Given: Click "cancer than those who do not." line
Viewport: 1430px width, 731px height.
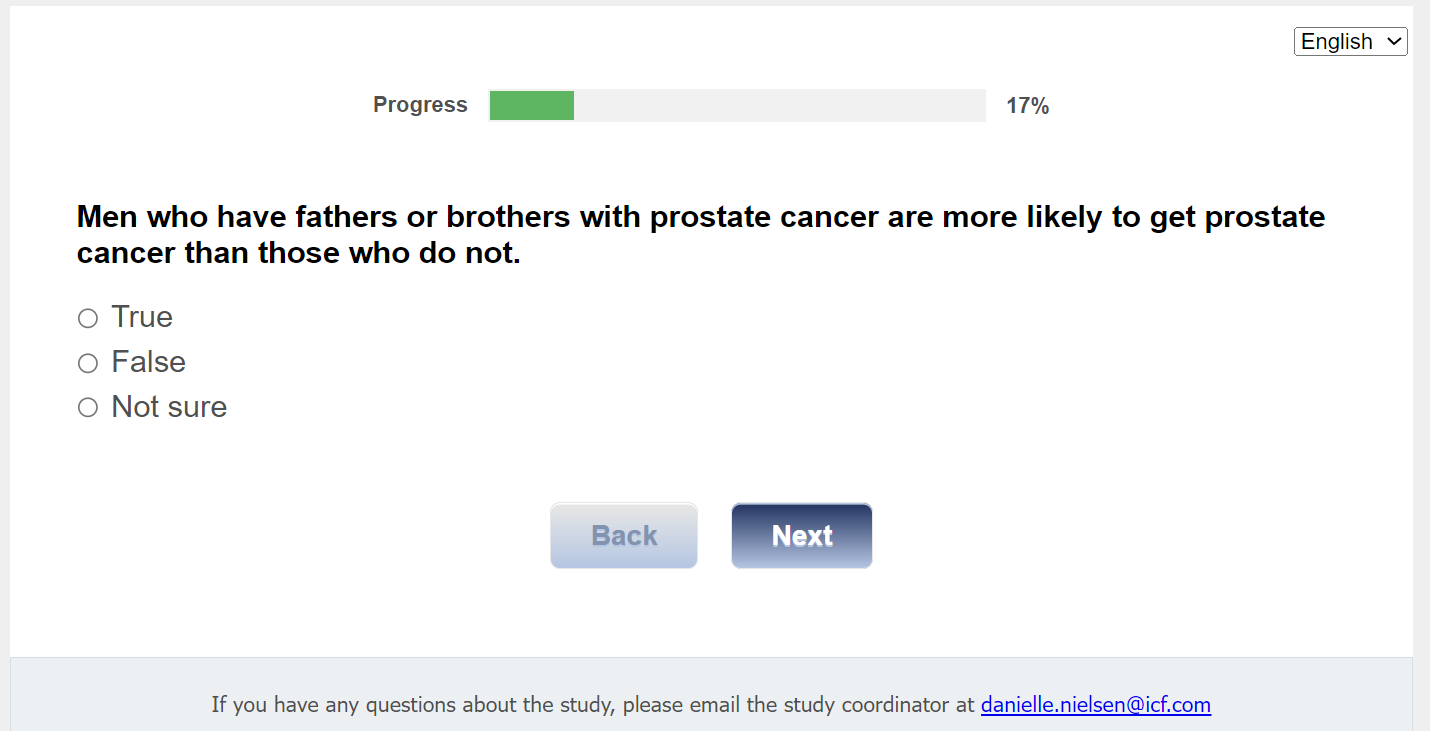Looking at the screenshot, I should [298, 253].
